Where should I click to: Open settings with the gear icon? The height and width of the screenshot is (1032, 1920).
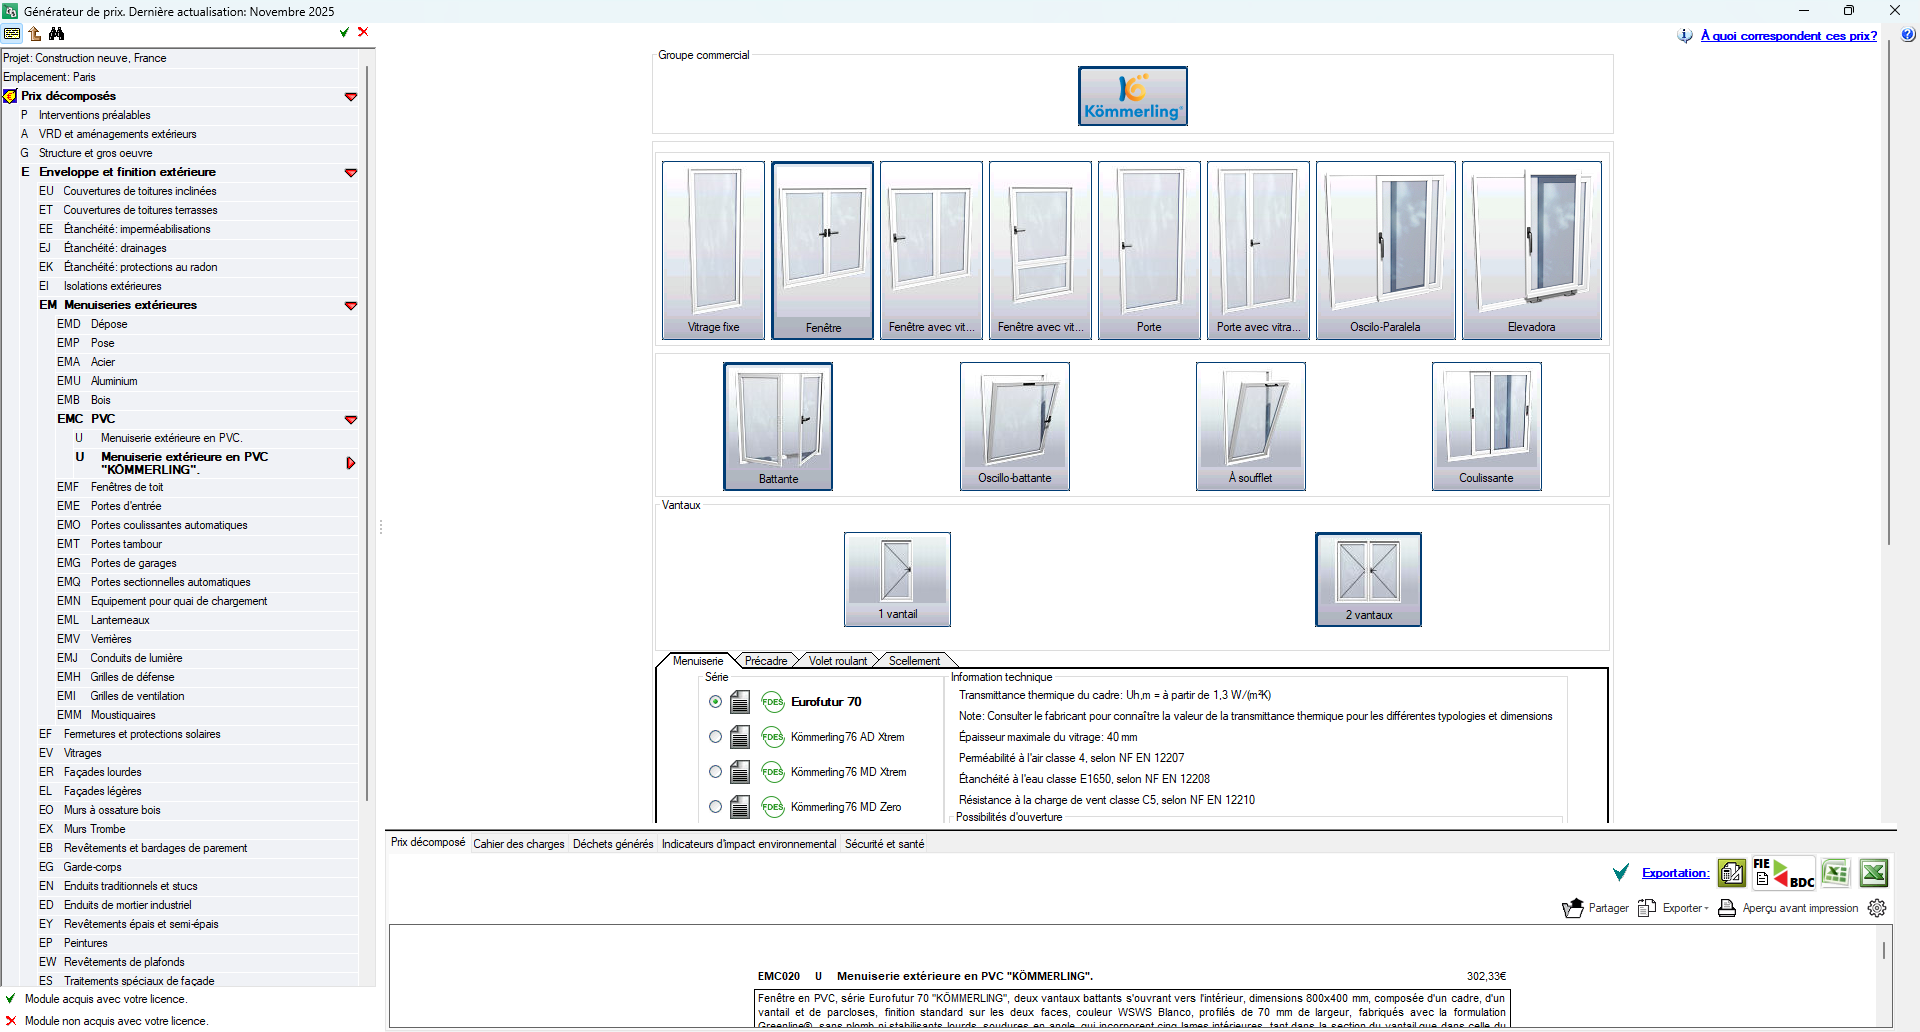(x=1877, y=908)
